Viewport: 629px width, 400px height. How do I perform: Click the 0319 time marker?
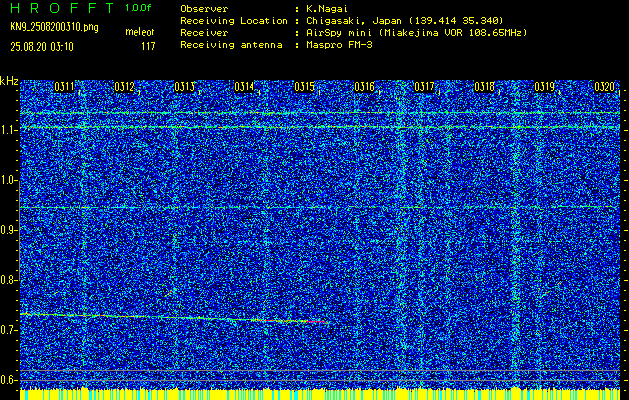coord(544,87)
